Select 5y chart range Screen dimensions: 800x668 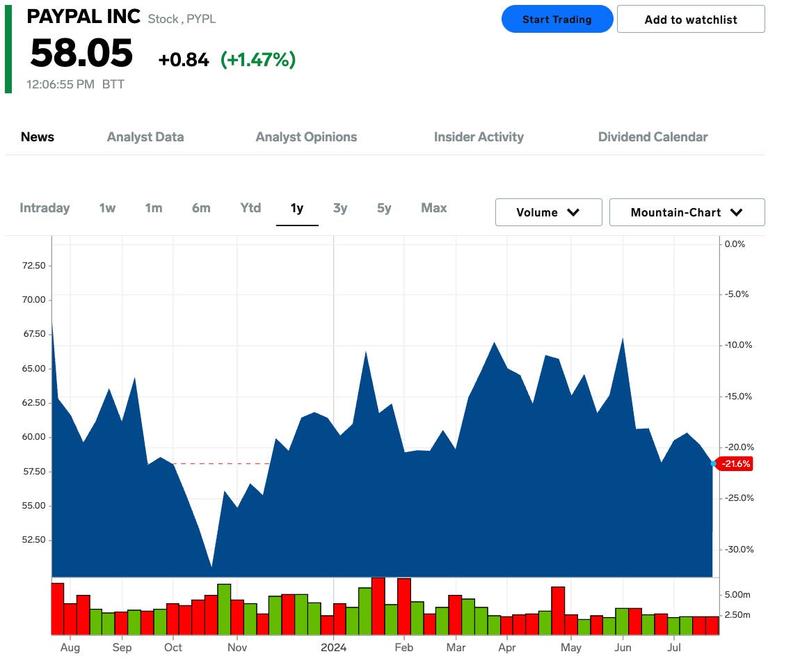coord(384,208)
